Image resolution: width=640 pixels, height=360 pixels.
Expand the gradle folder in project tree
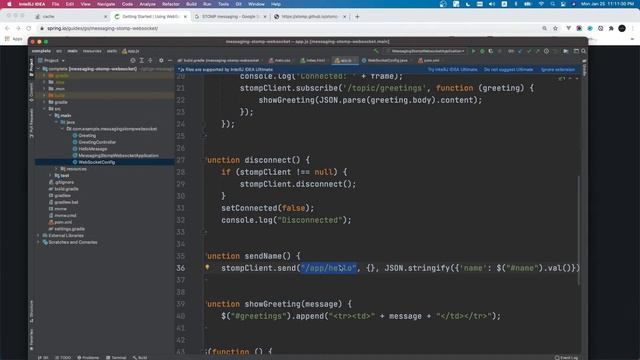[44, 102]
